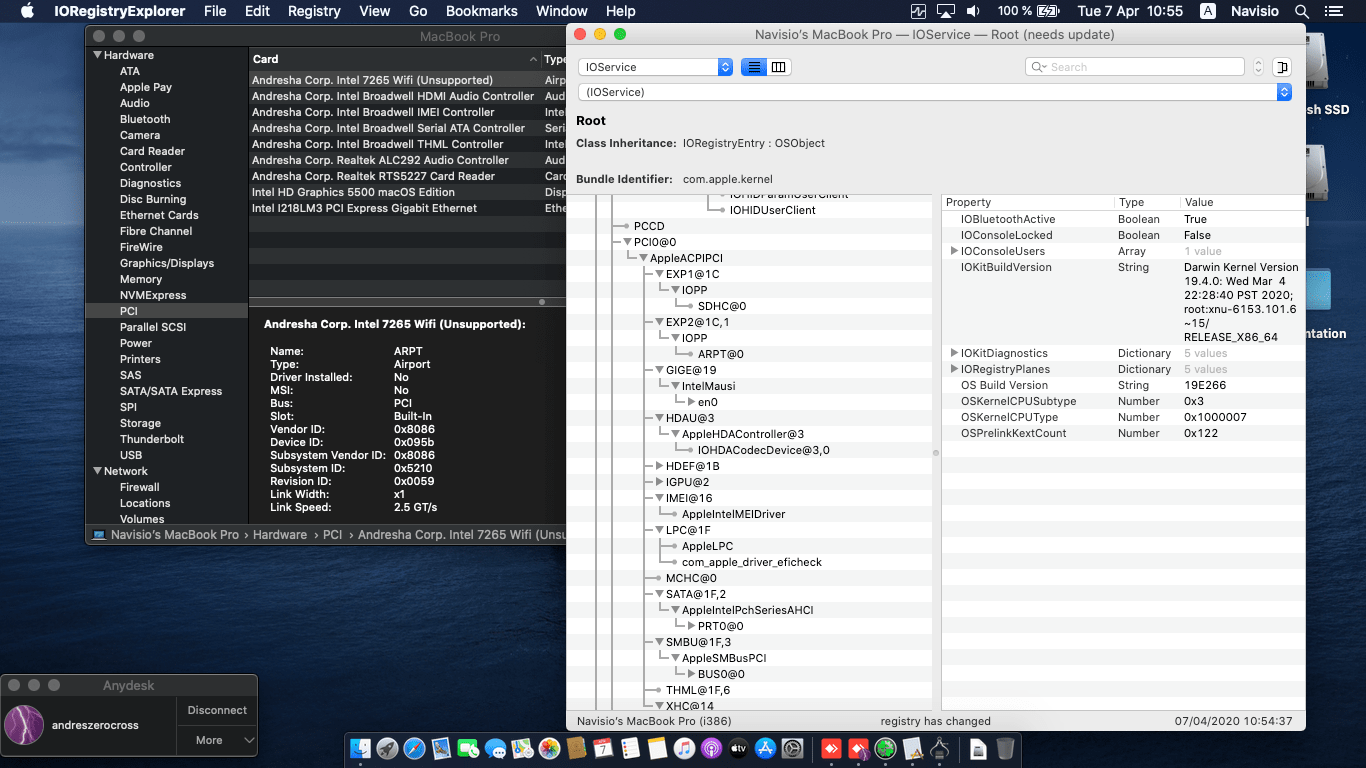Collapse the PCI0@0 tree node
This screenshot has height=768, width=1366.
(x=626, y=242)
